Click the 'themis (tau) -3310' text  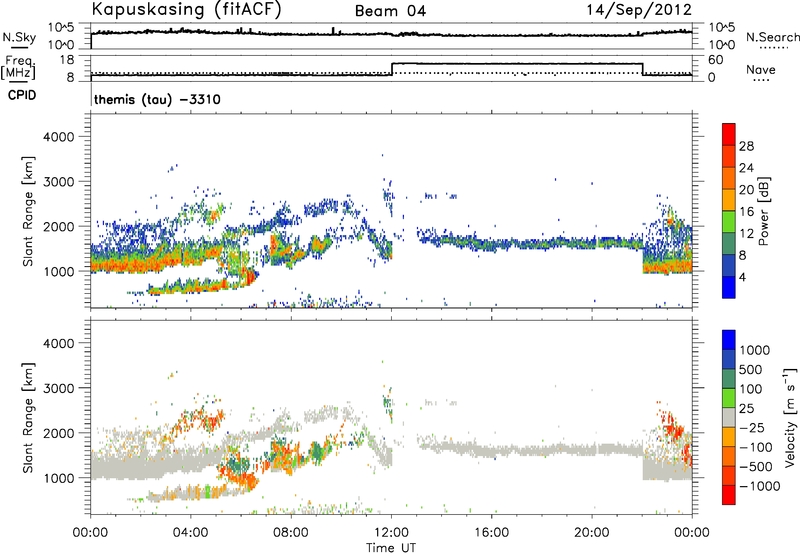(157, 99)
